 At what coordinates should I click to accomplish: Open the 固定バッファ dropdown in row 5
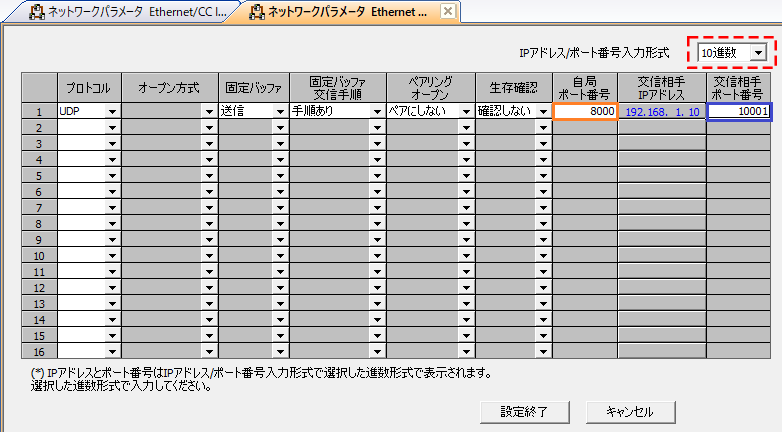280,176
